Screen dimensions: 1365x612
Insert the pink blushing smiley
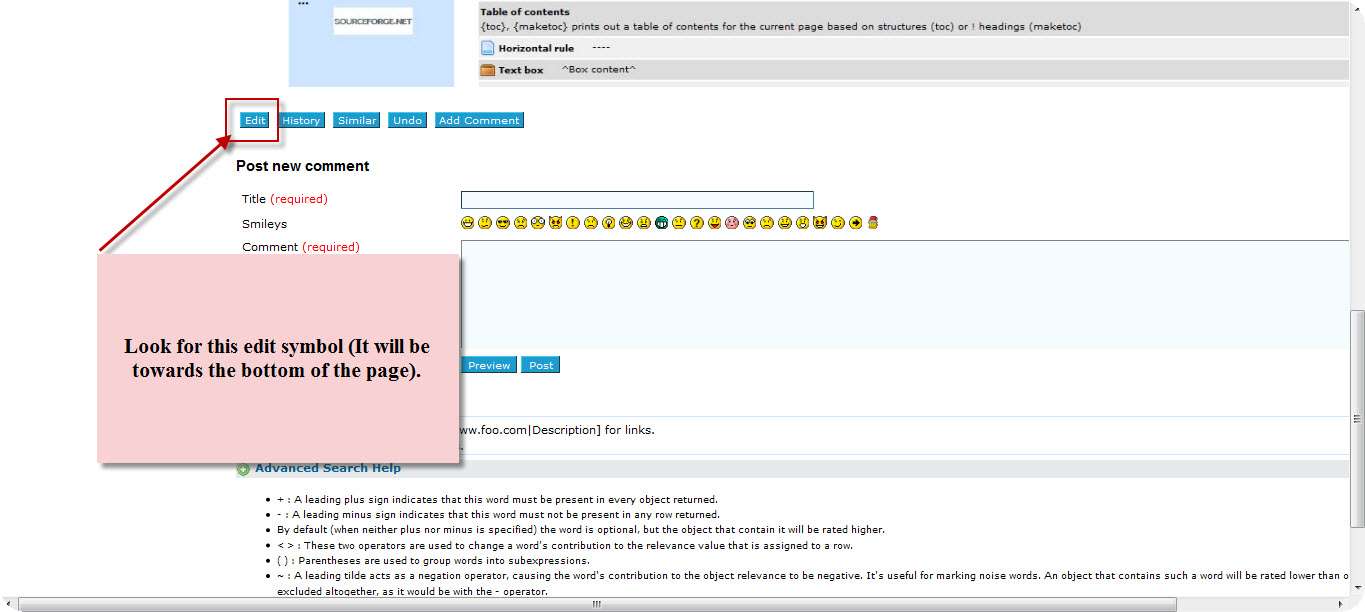(x=732, y=223)
